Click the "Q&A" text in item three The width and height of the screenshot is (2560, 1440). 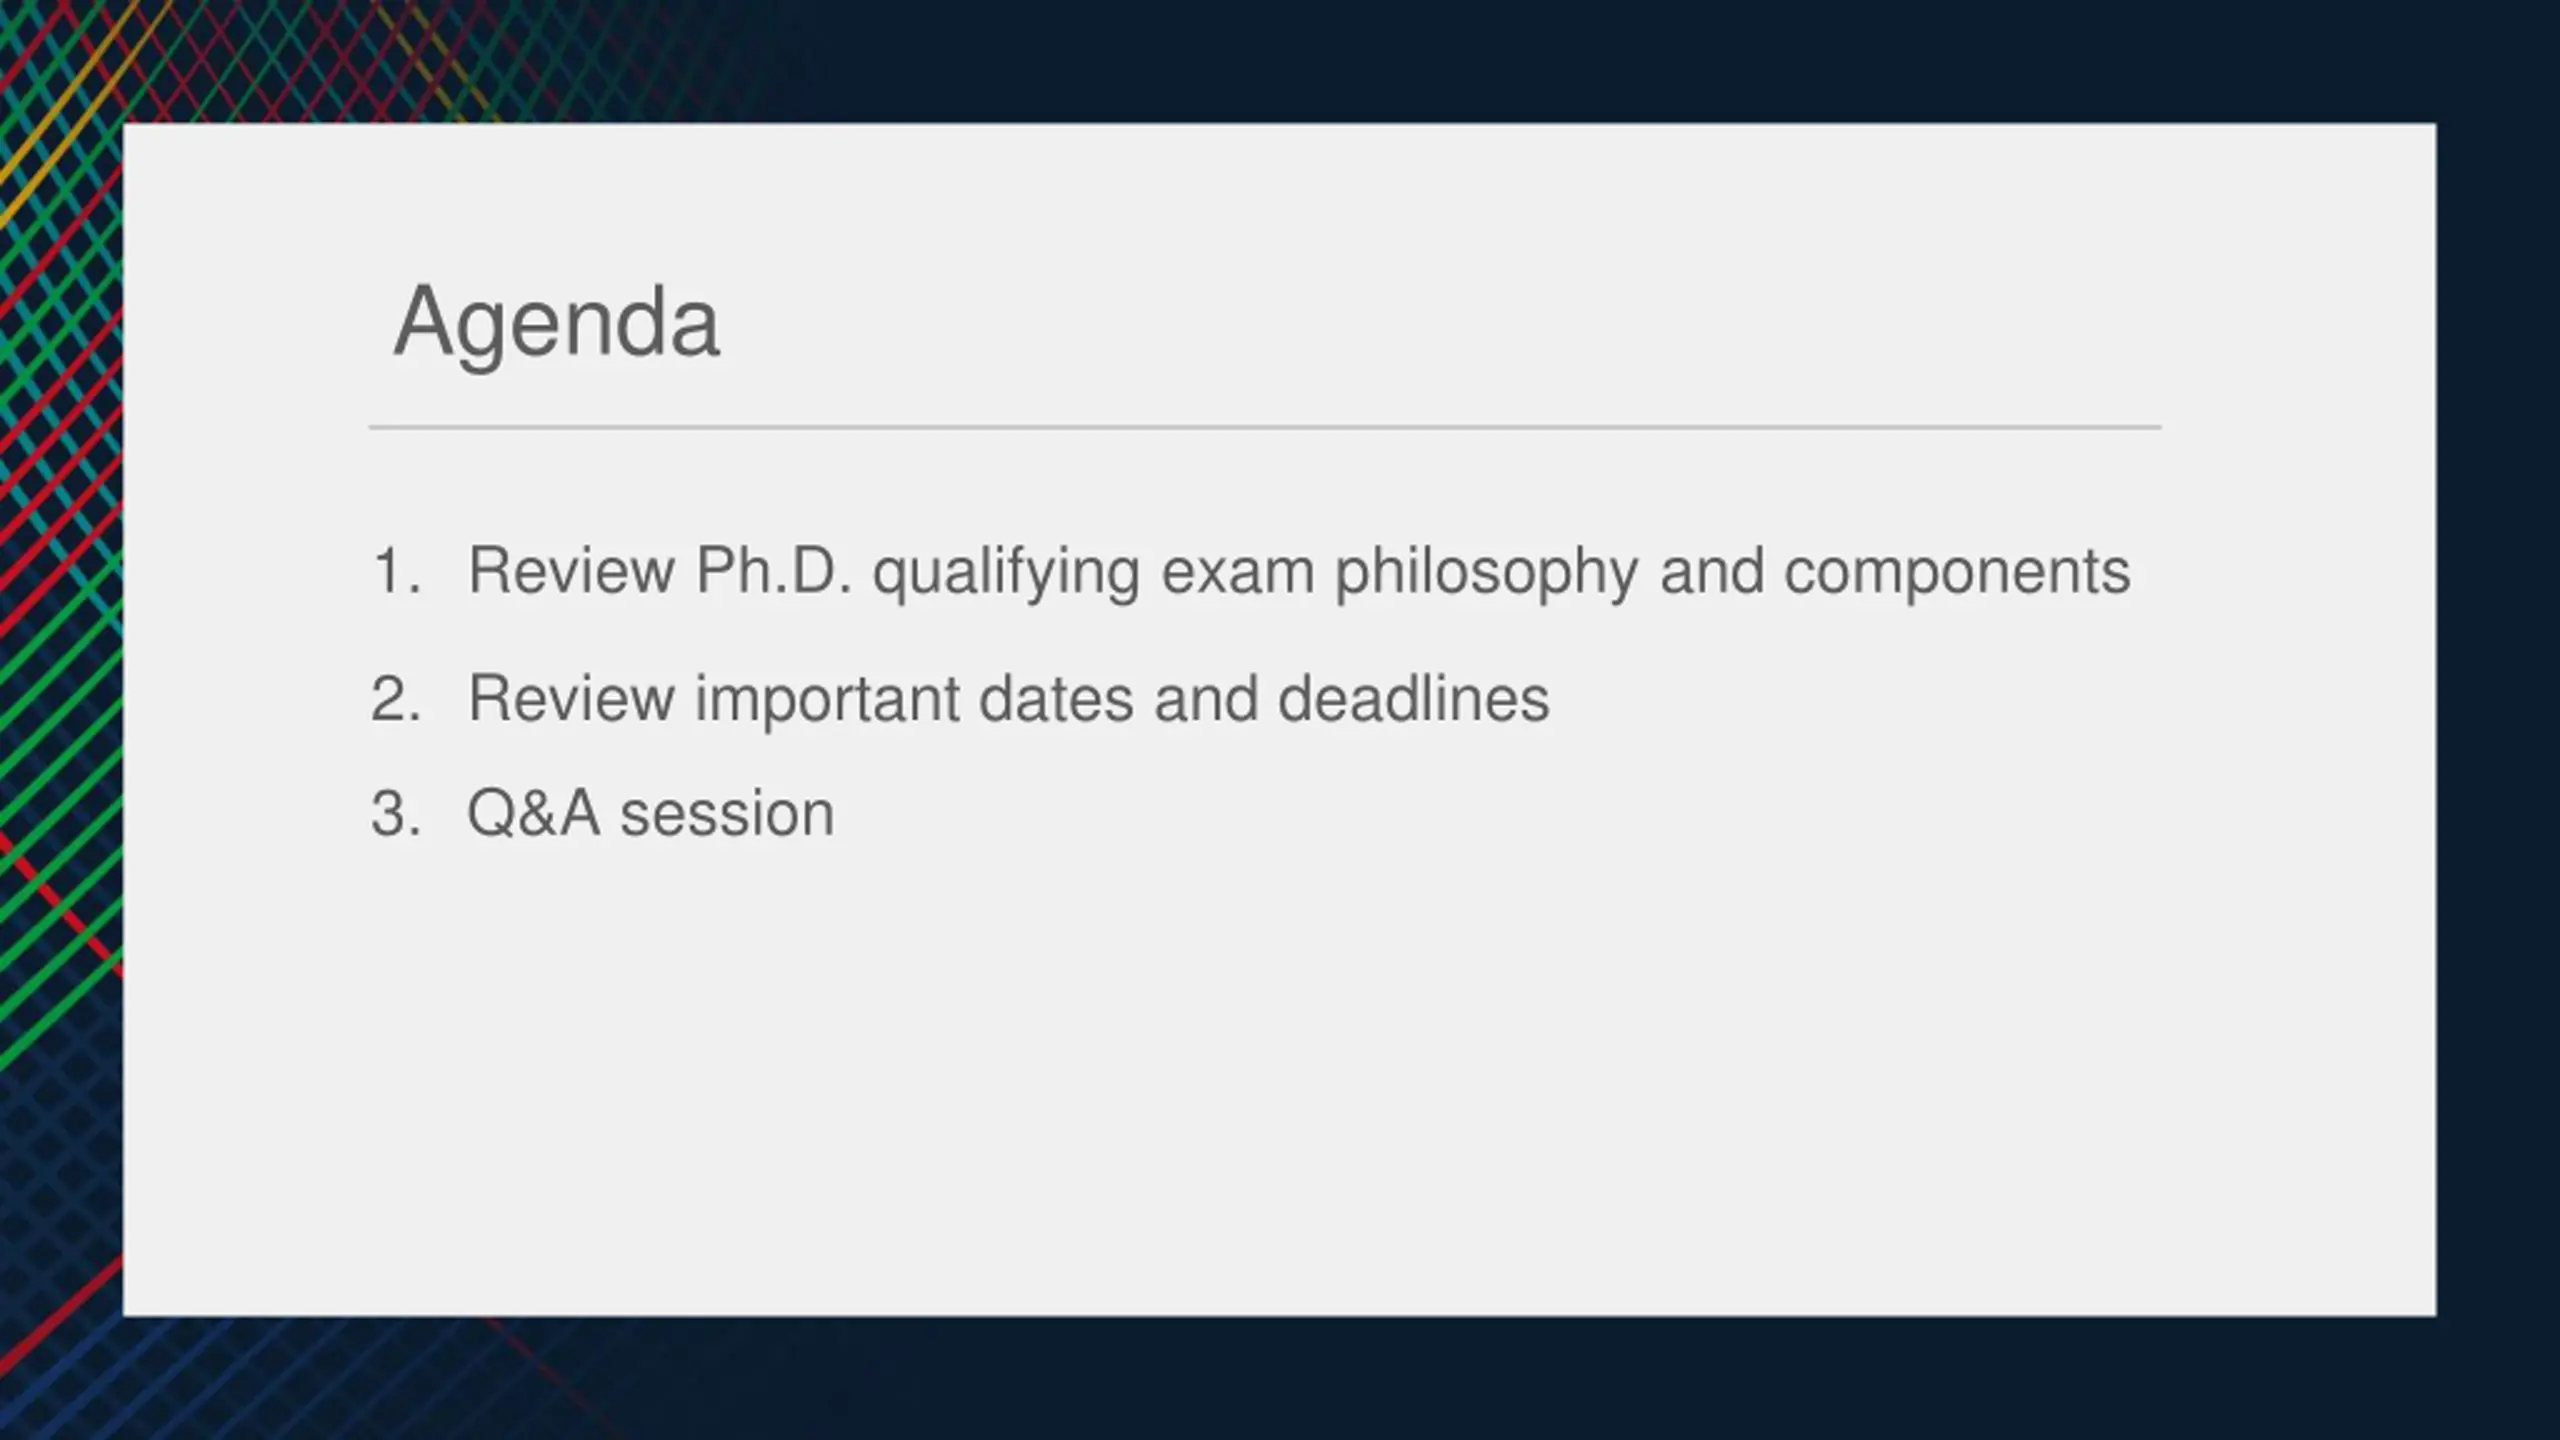click(533, 813)
